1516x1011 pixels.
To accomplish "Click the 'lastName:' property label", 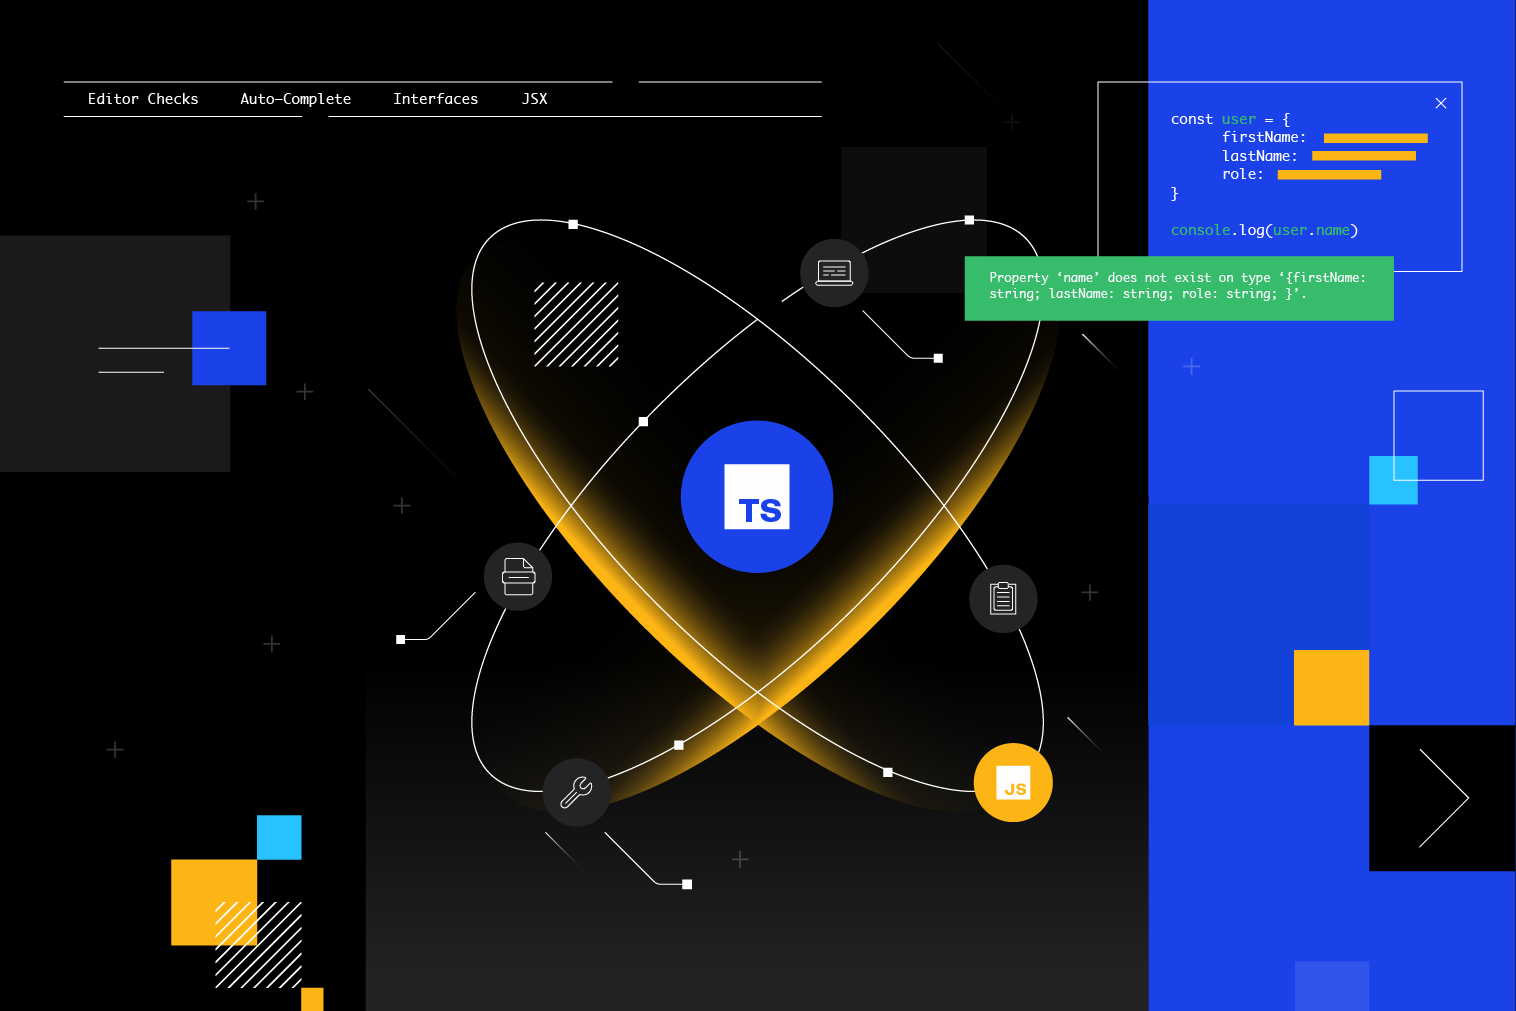I will pyautogui.click(x=1260, y=156).
